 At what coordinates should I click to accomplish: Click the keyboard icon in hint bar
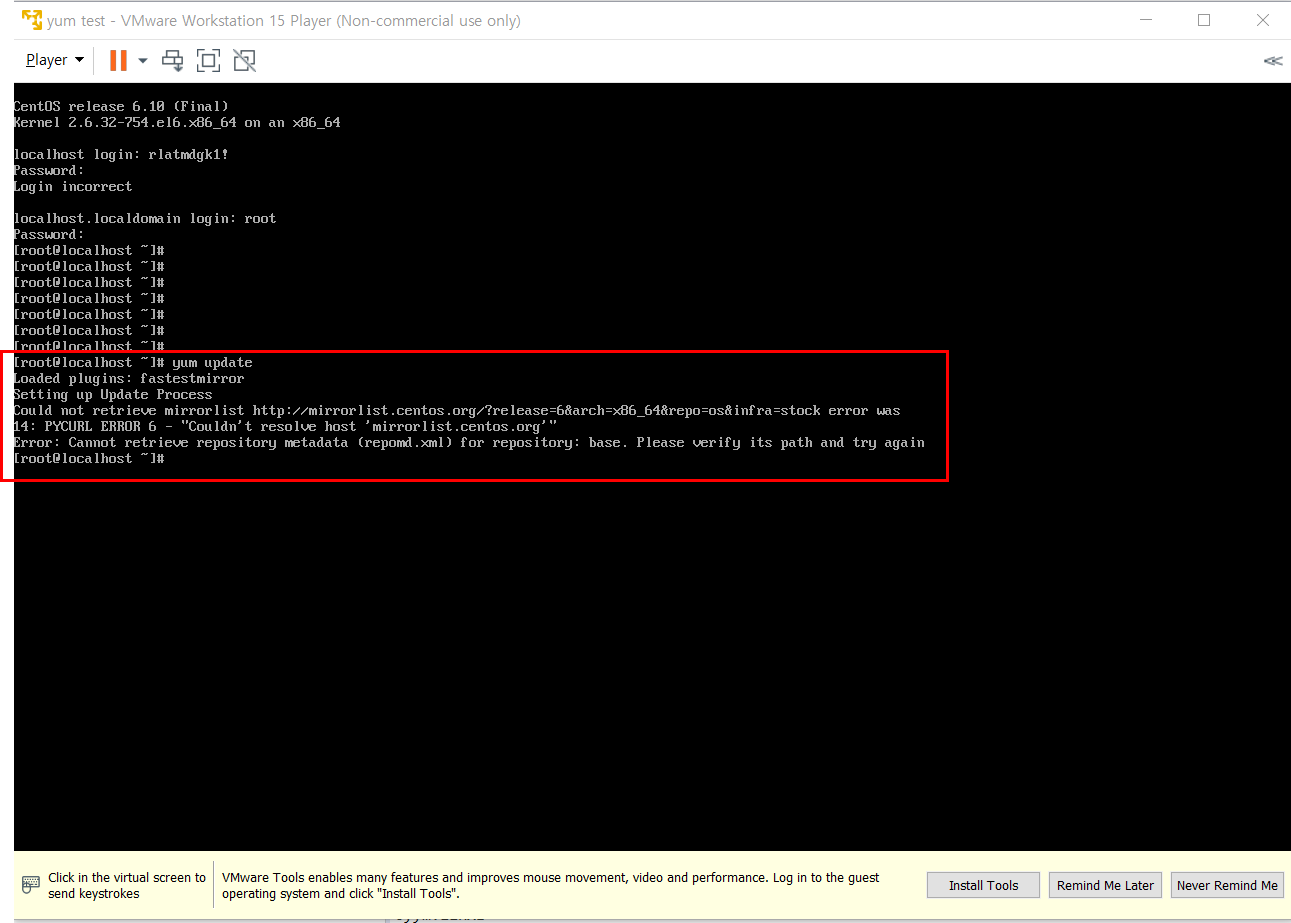point(30,885)
